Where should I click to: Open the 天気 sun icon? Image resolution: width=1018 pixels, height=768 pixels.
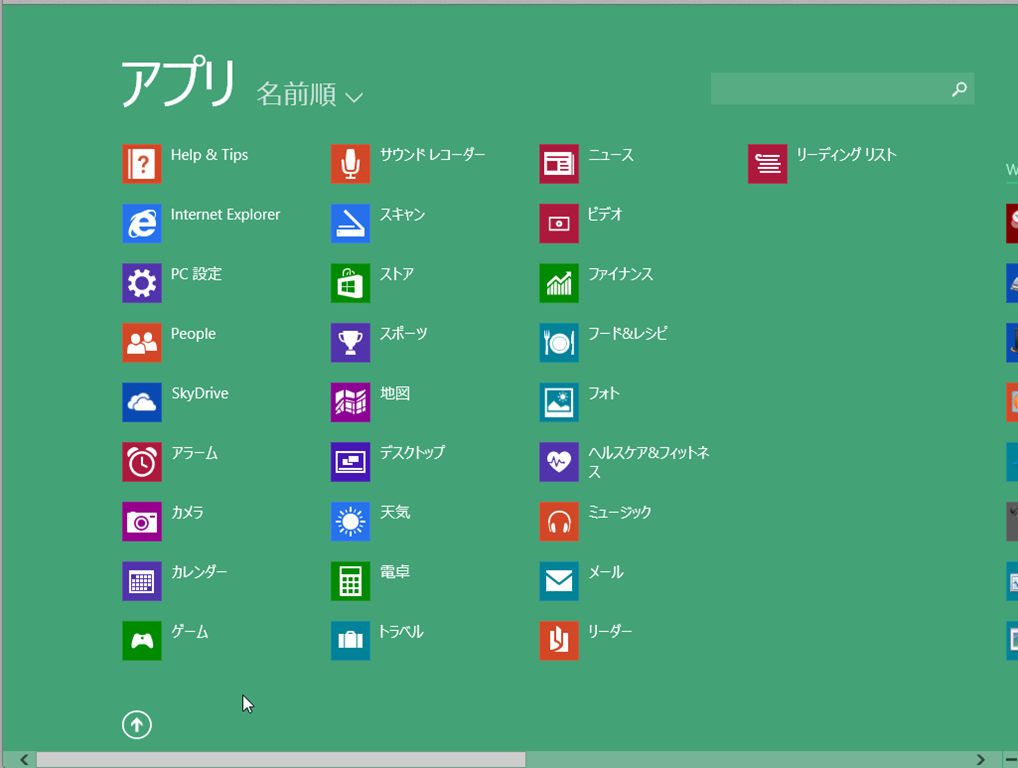point(351,522)
